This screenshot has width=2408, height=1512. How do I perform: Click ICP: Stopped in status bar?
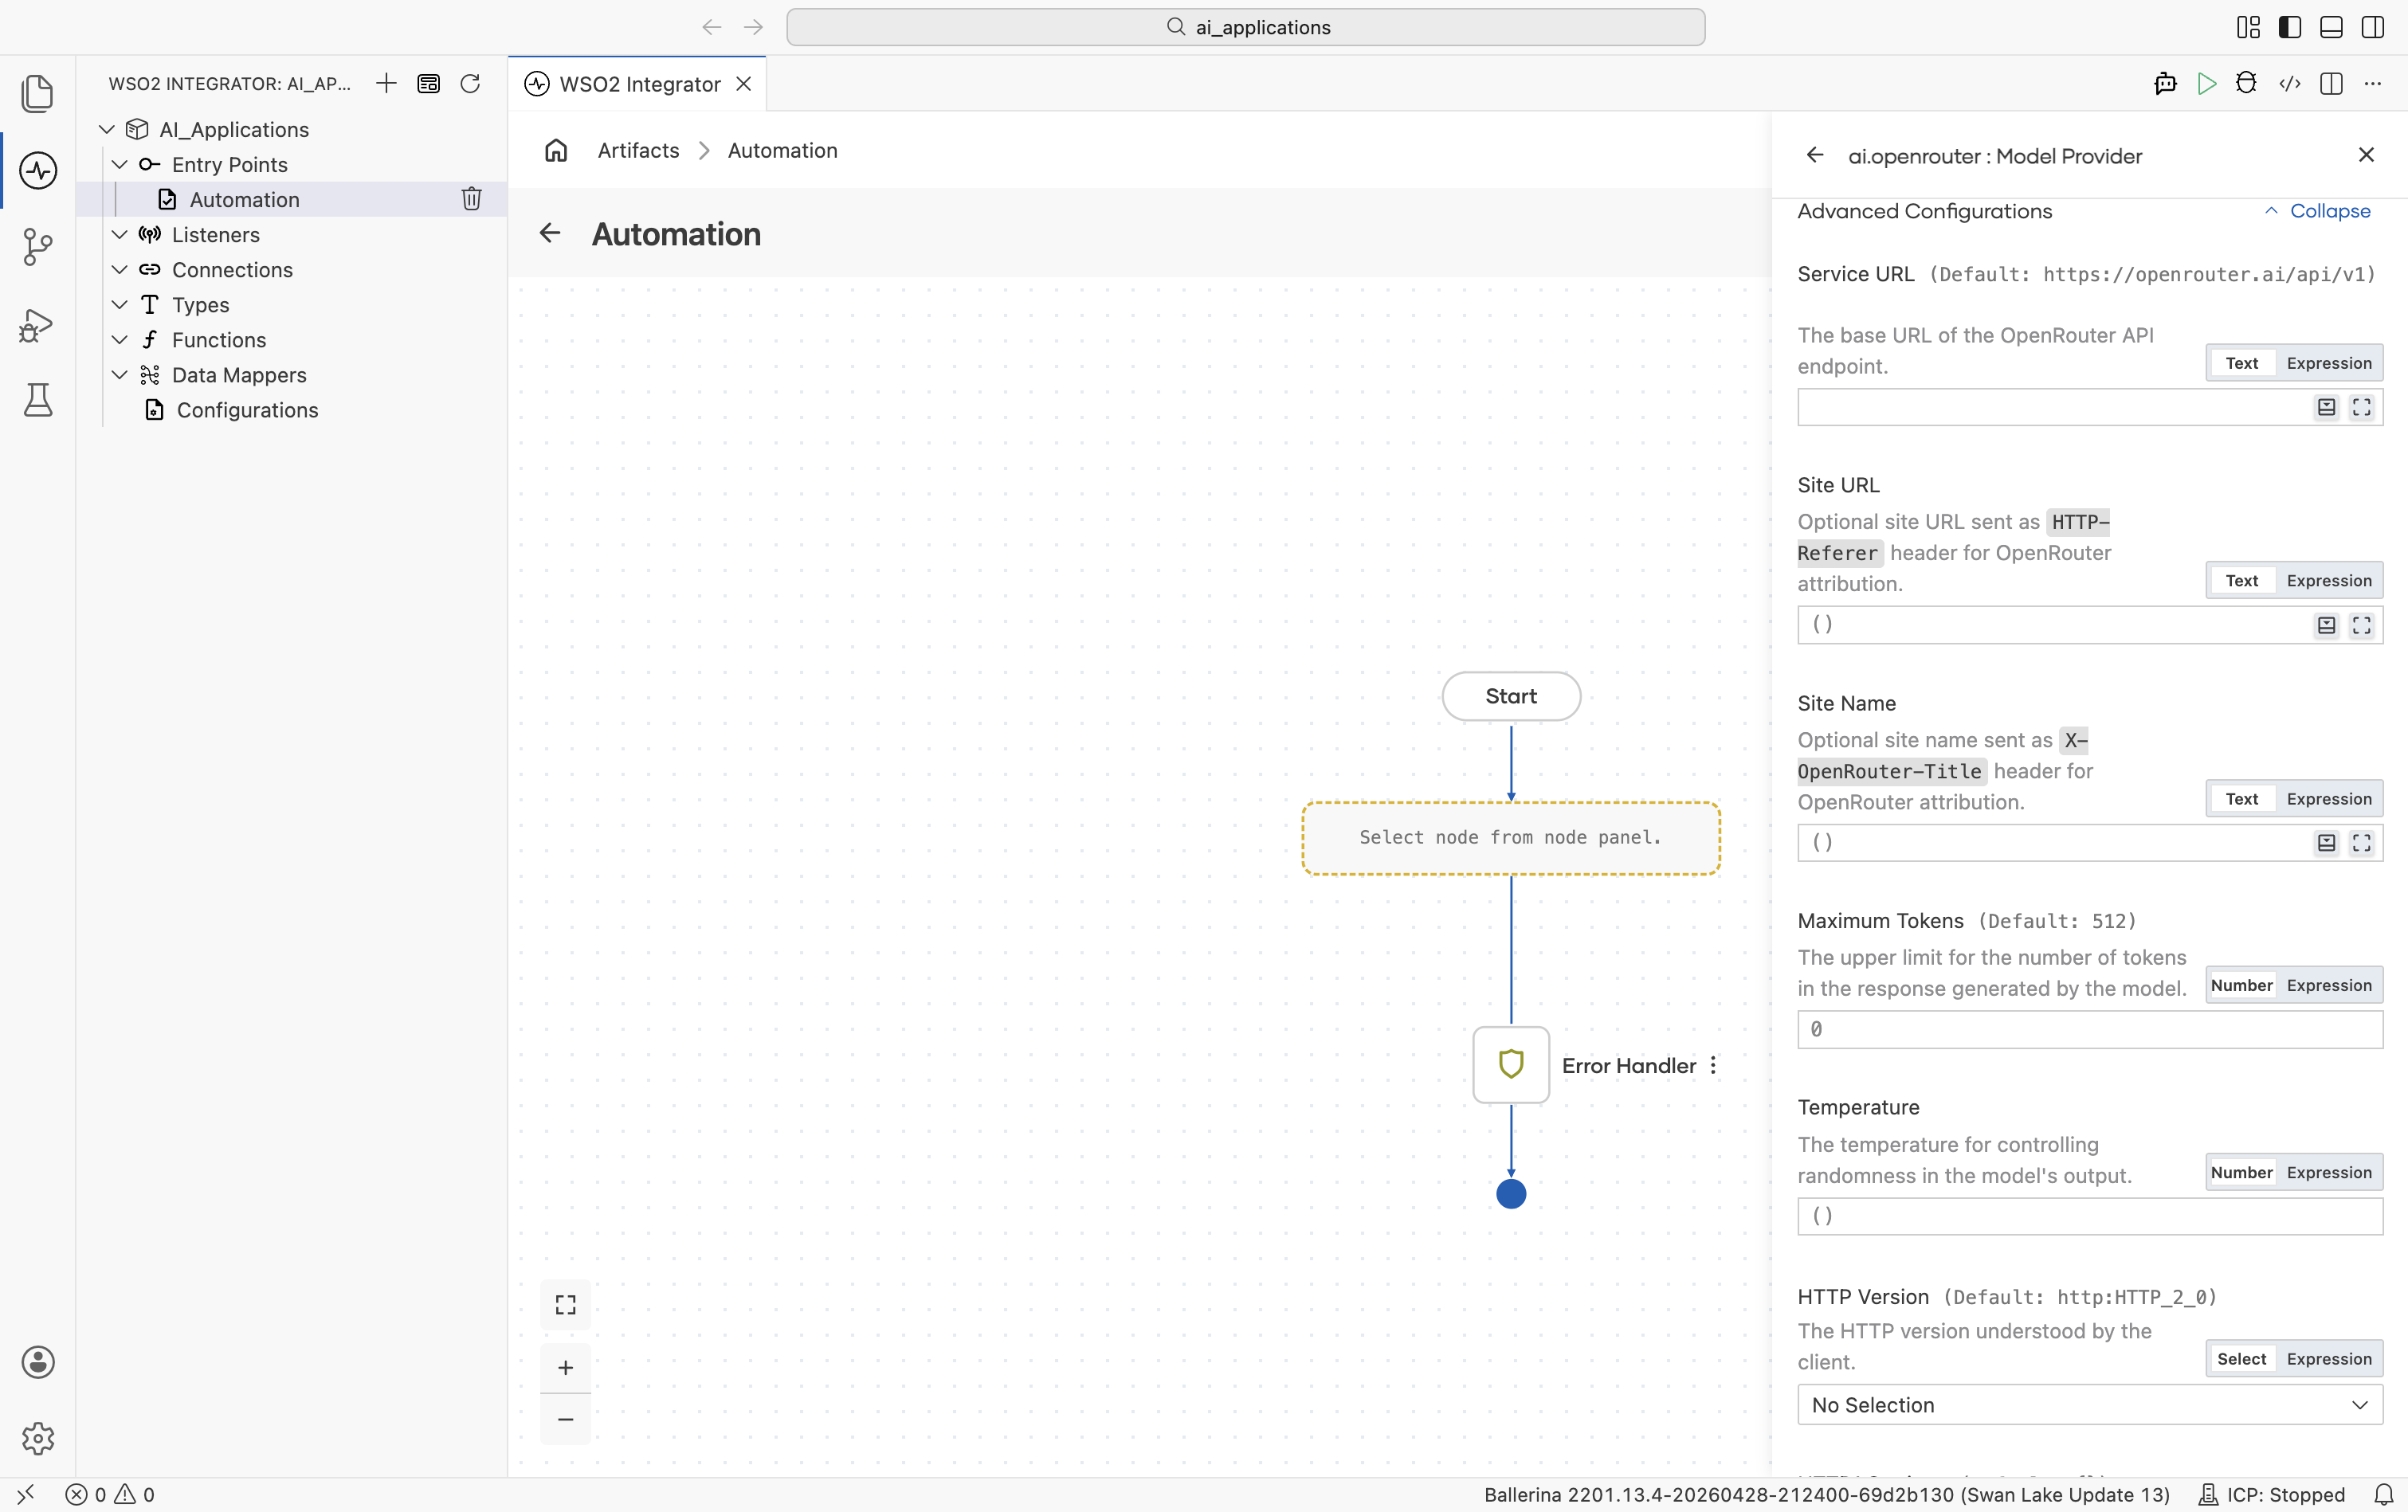(2272, 1494)
